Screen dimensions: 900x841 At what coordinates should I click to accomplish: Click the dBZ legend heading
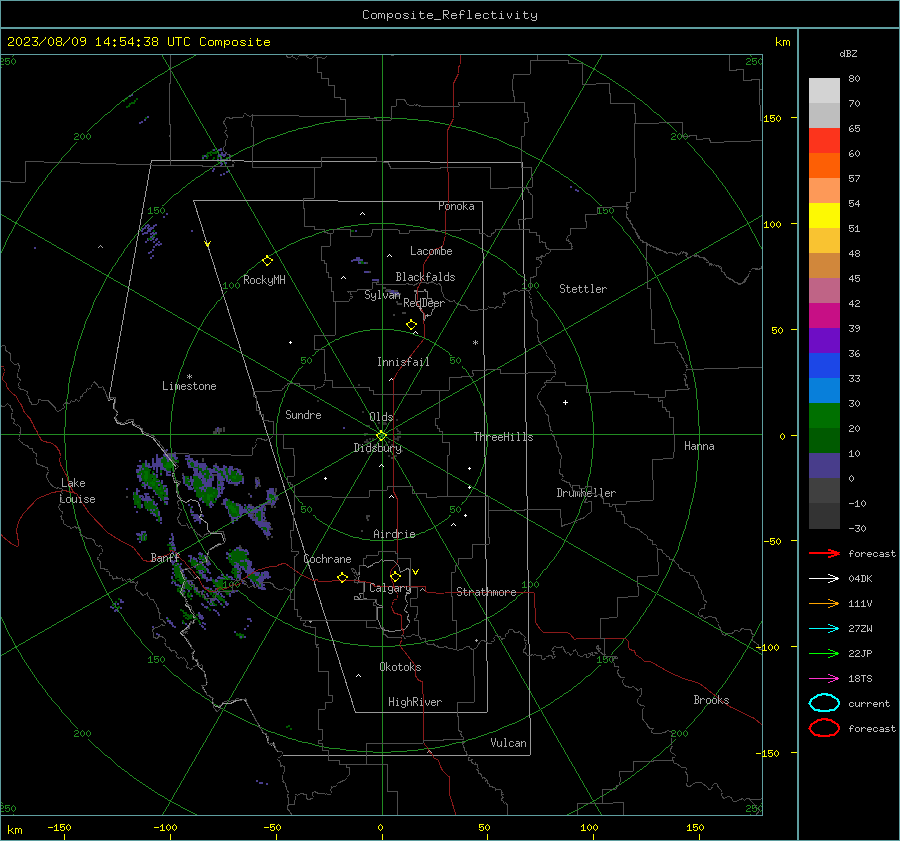(x=848, y=53)
